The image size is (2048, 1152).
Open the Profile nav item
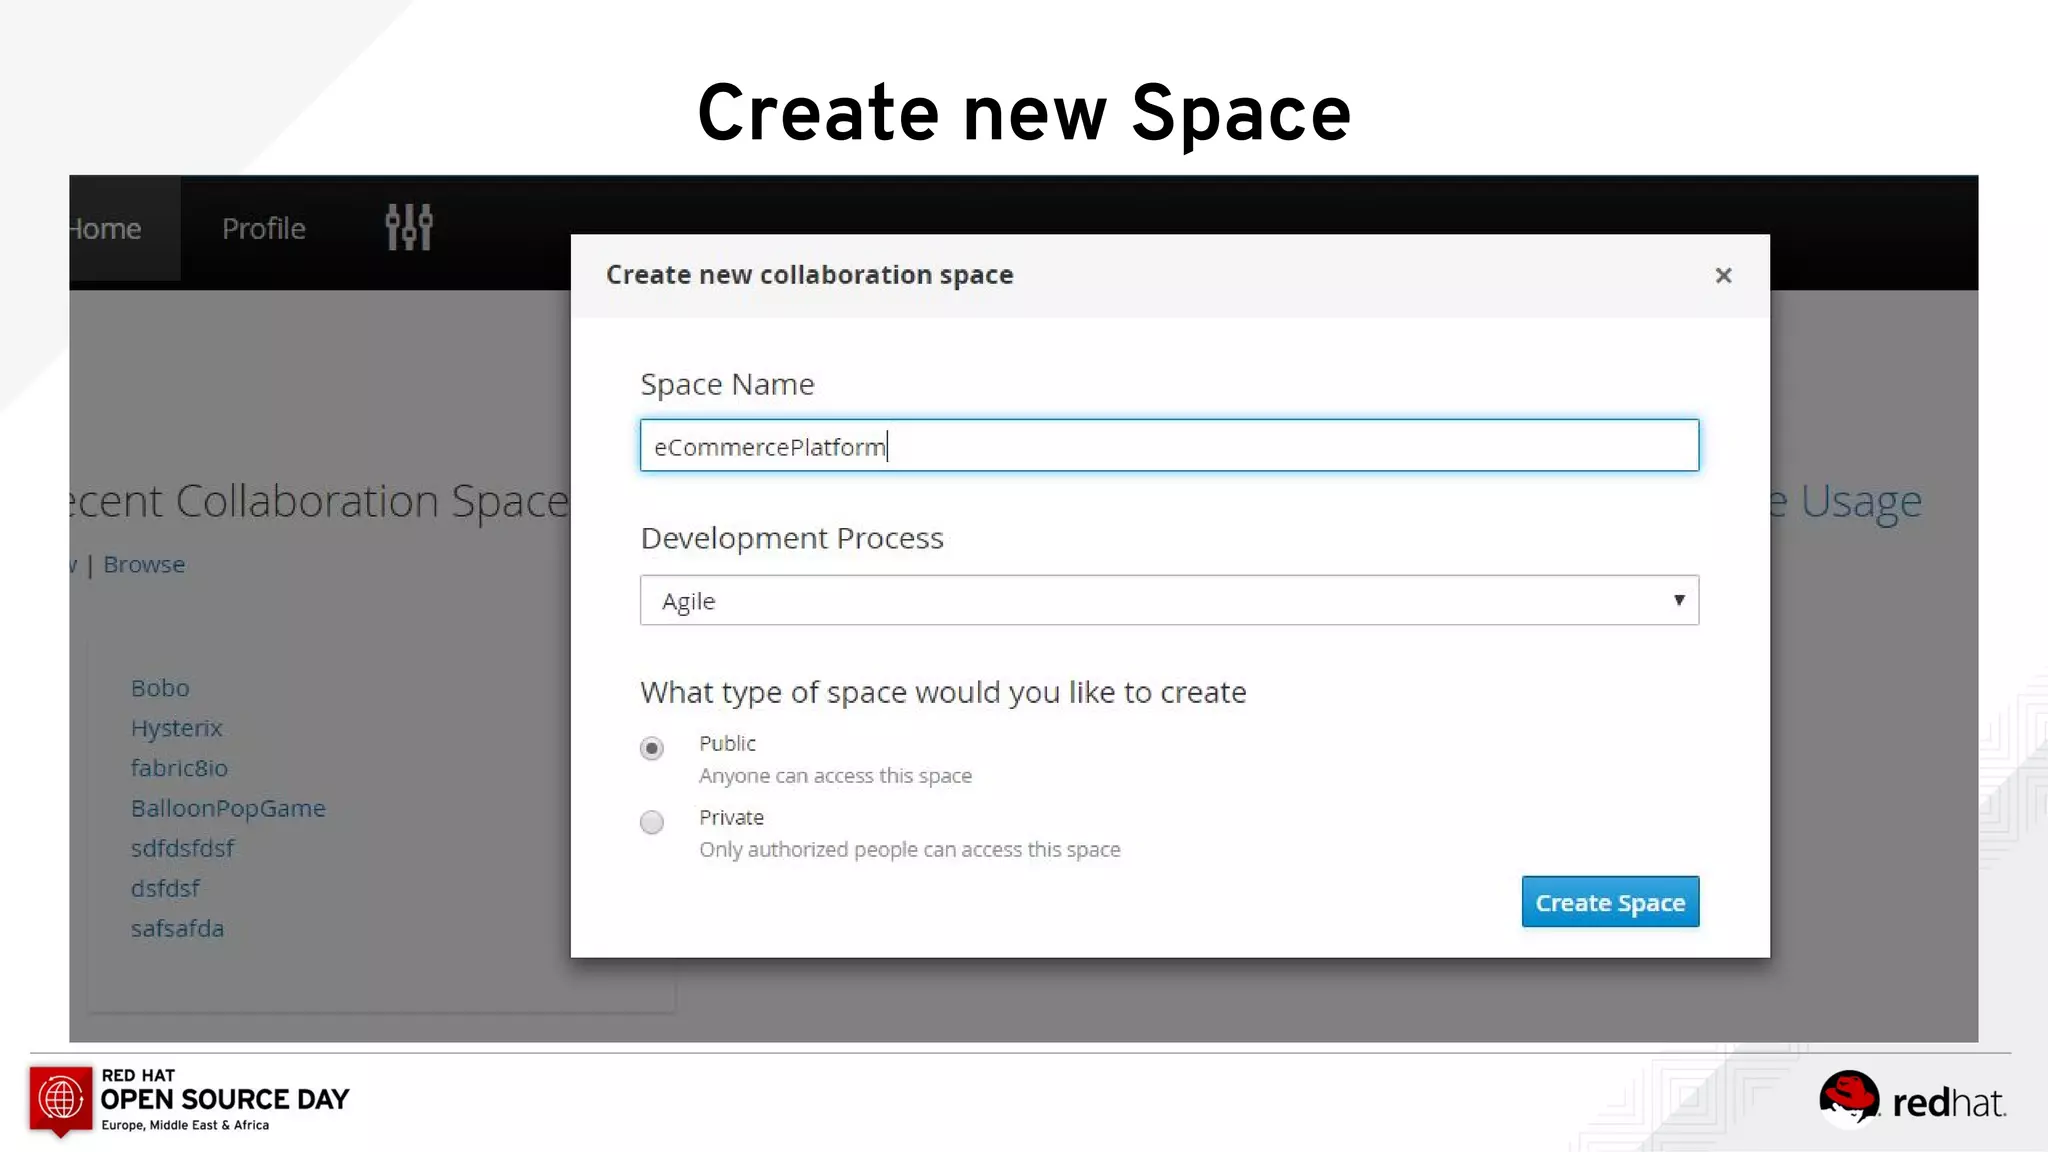pyautogui.click(x=263, y=228)
